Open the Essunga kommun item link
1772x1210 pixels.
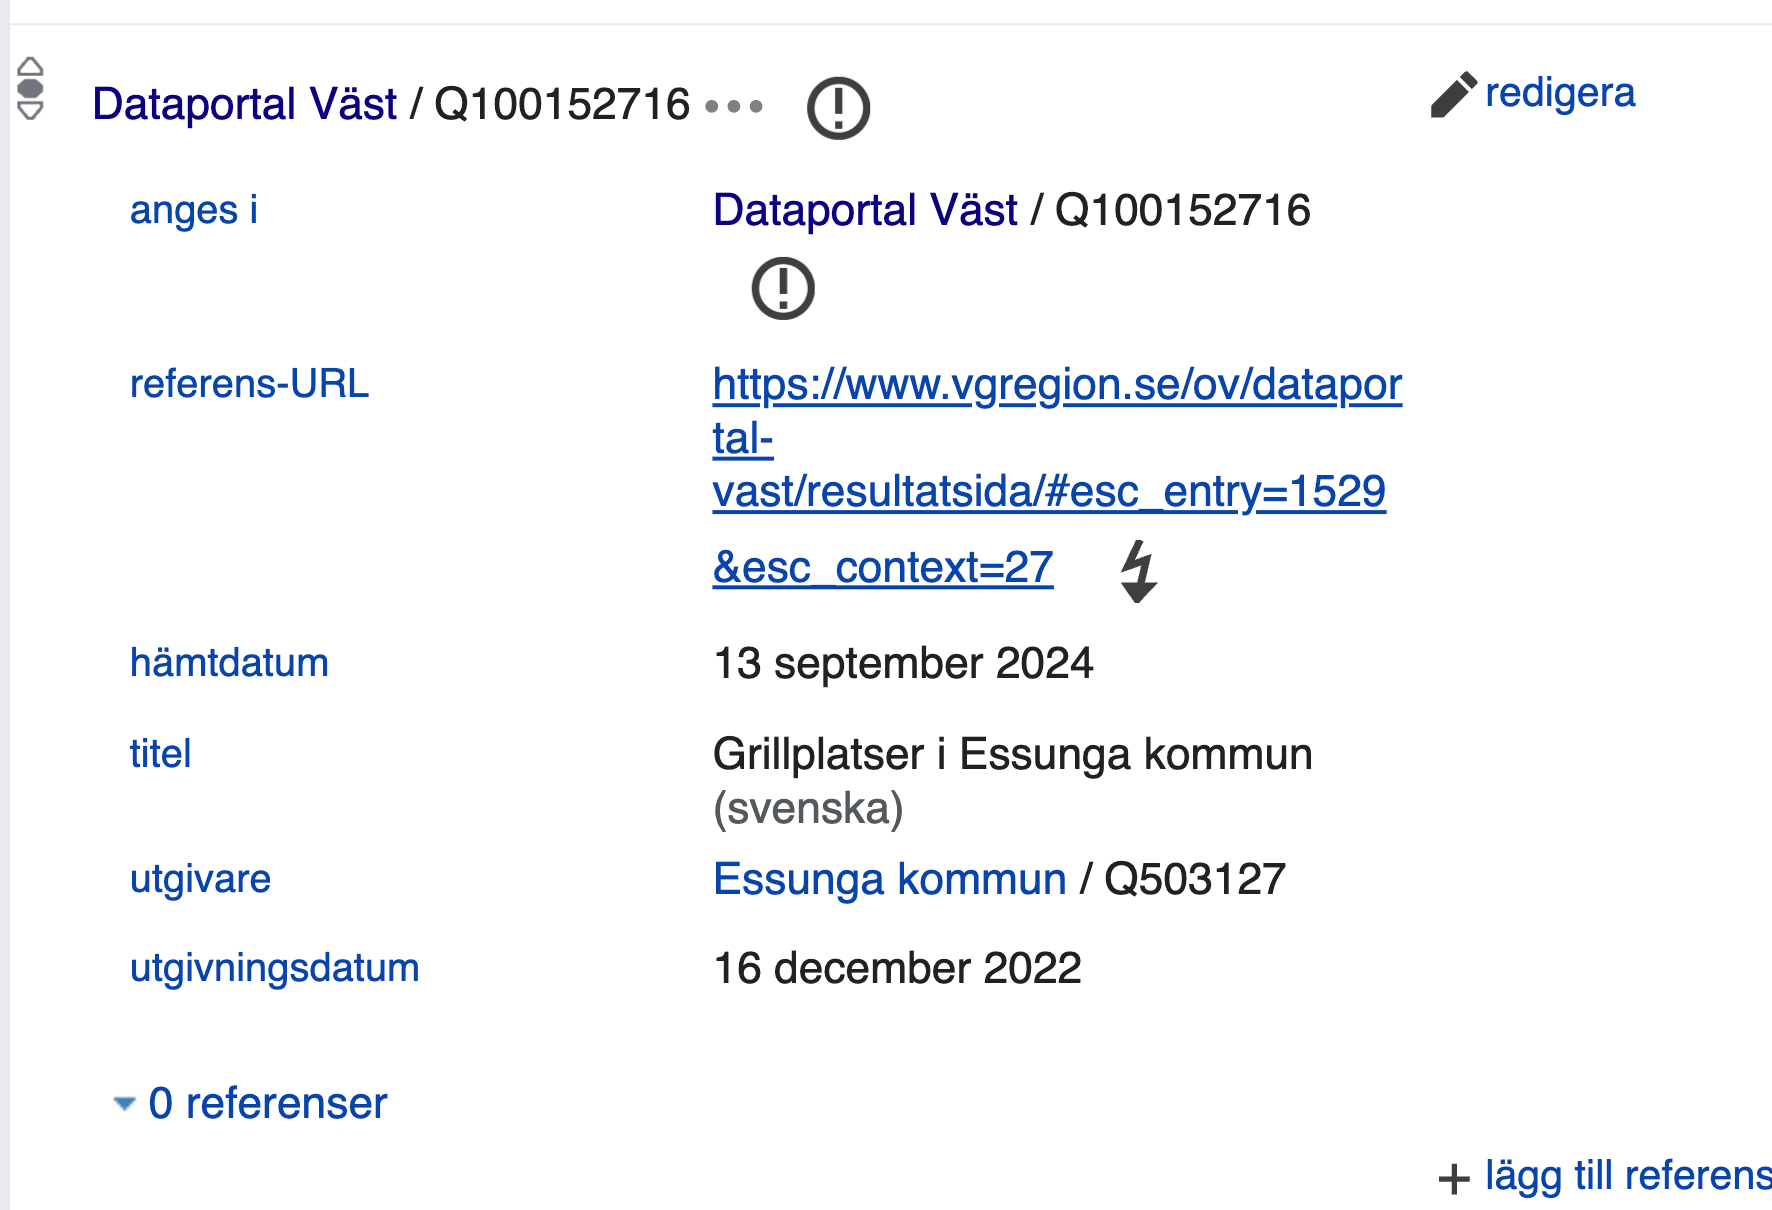click(889, 879)
